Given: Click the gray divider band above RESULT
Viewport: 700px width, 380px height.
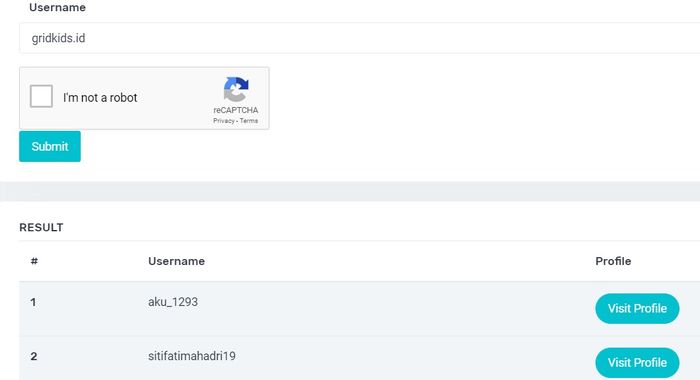Looking at the screenshot, I should [350, 192].
